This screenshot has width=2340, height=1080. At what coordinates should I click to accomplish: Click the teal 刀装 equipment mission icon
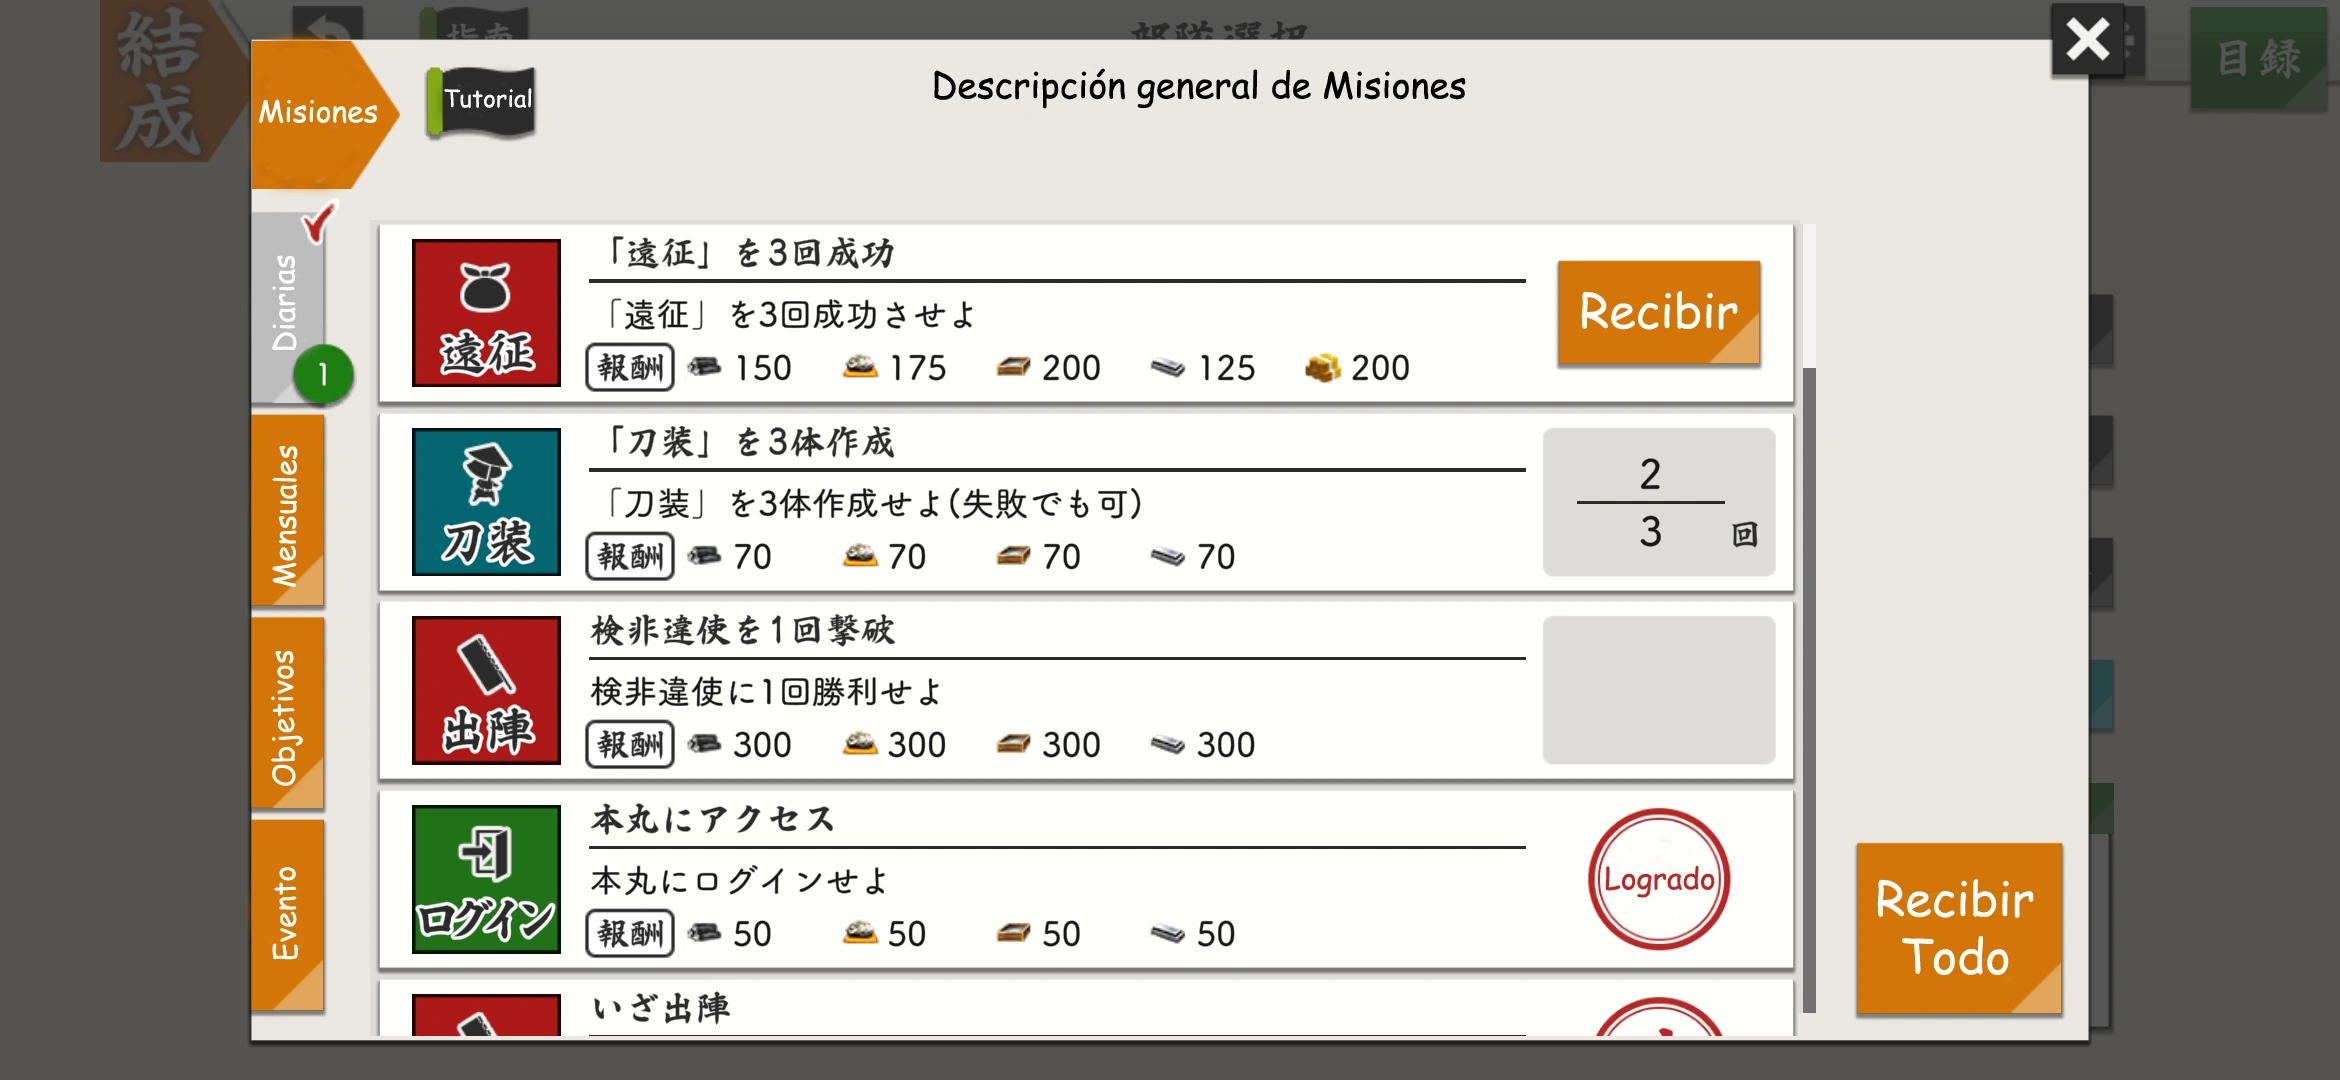[x=486, y=502]
